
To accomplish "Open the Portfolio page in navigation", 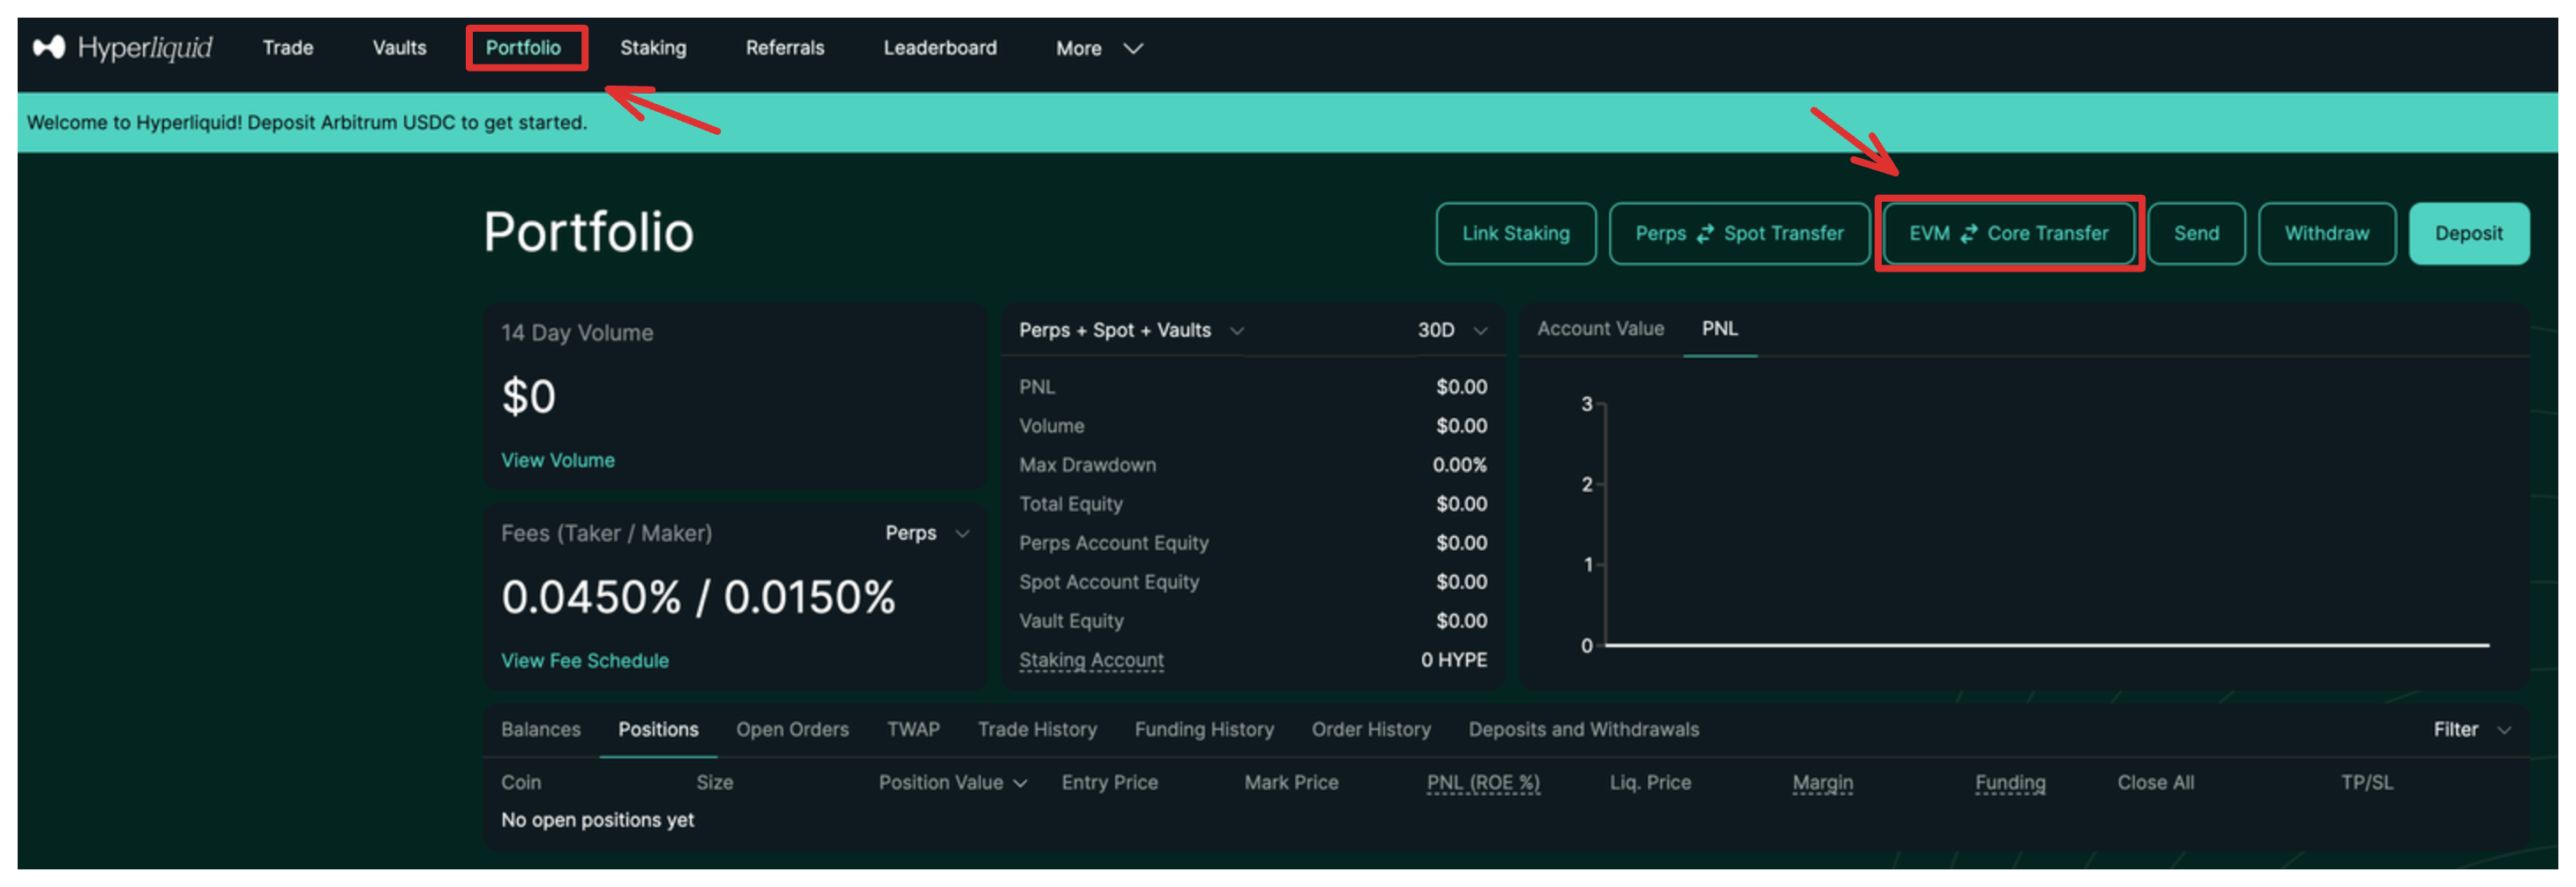I will 523,47.
